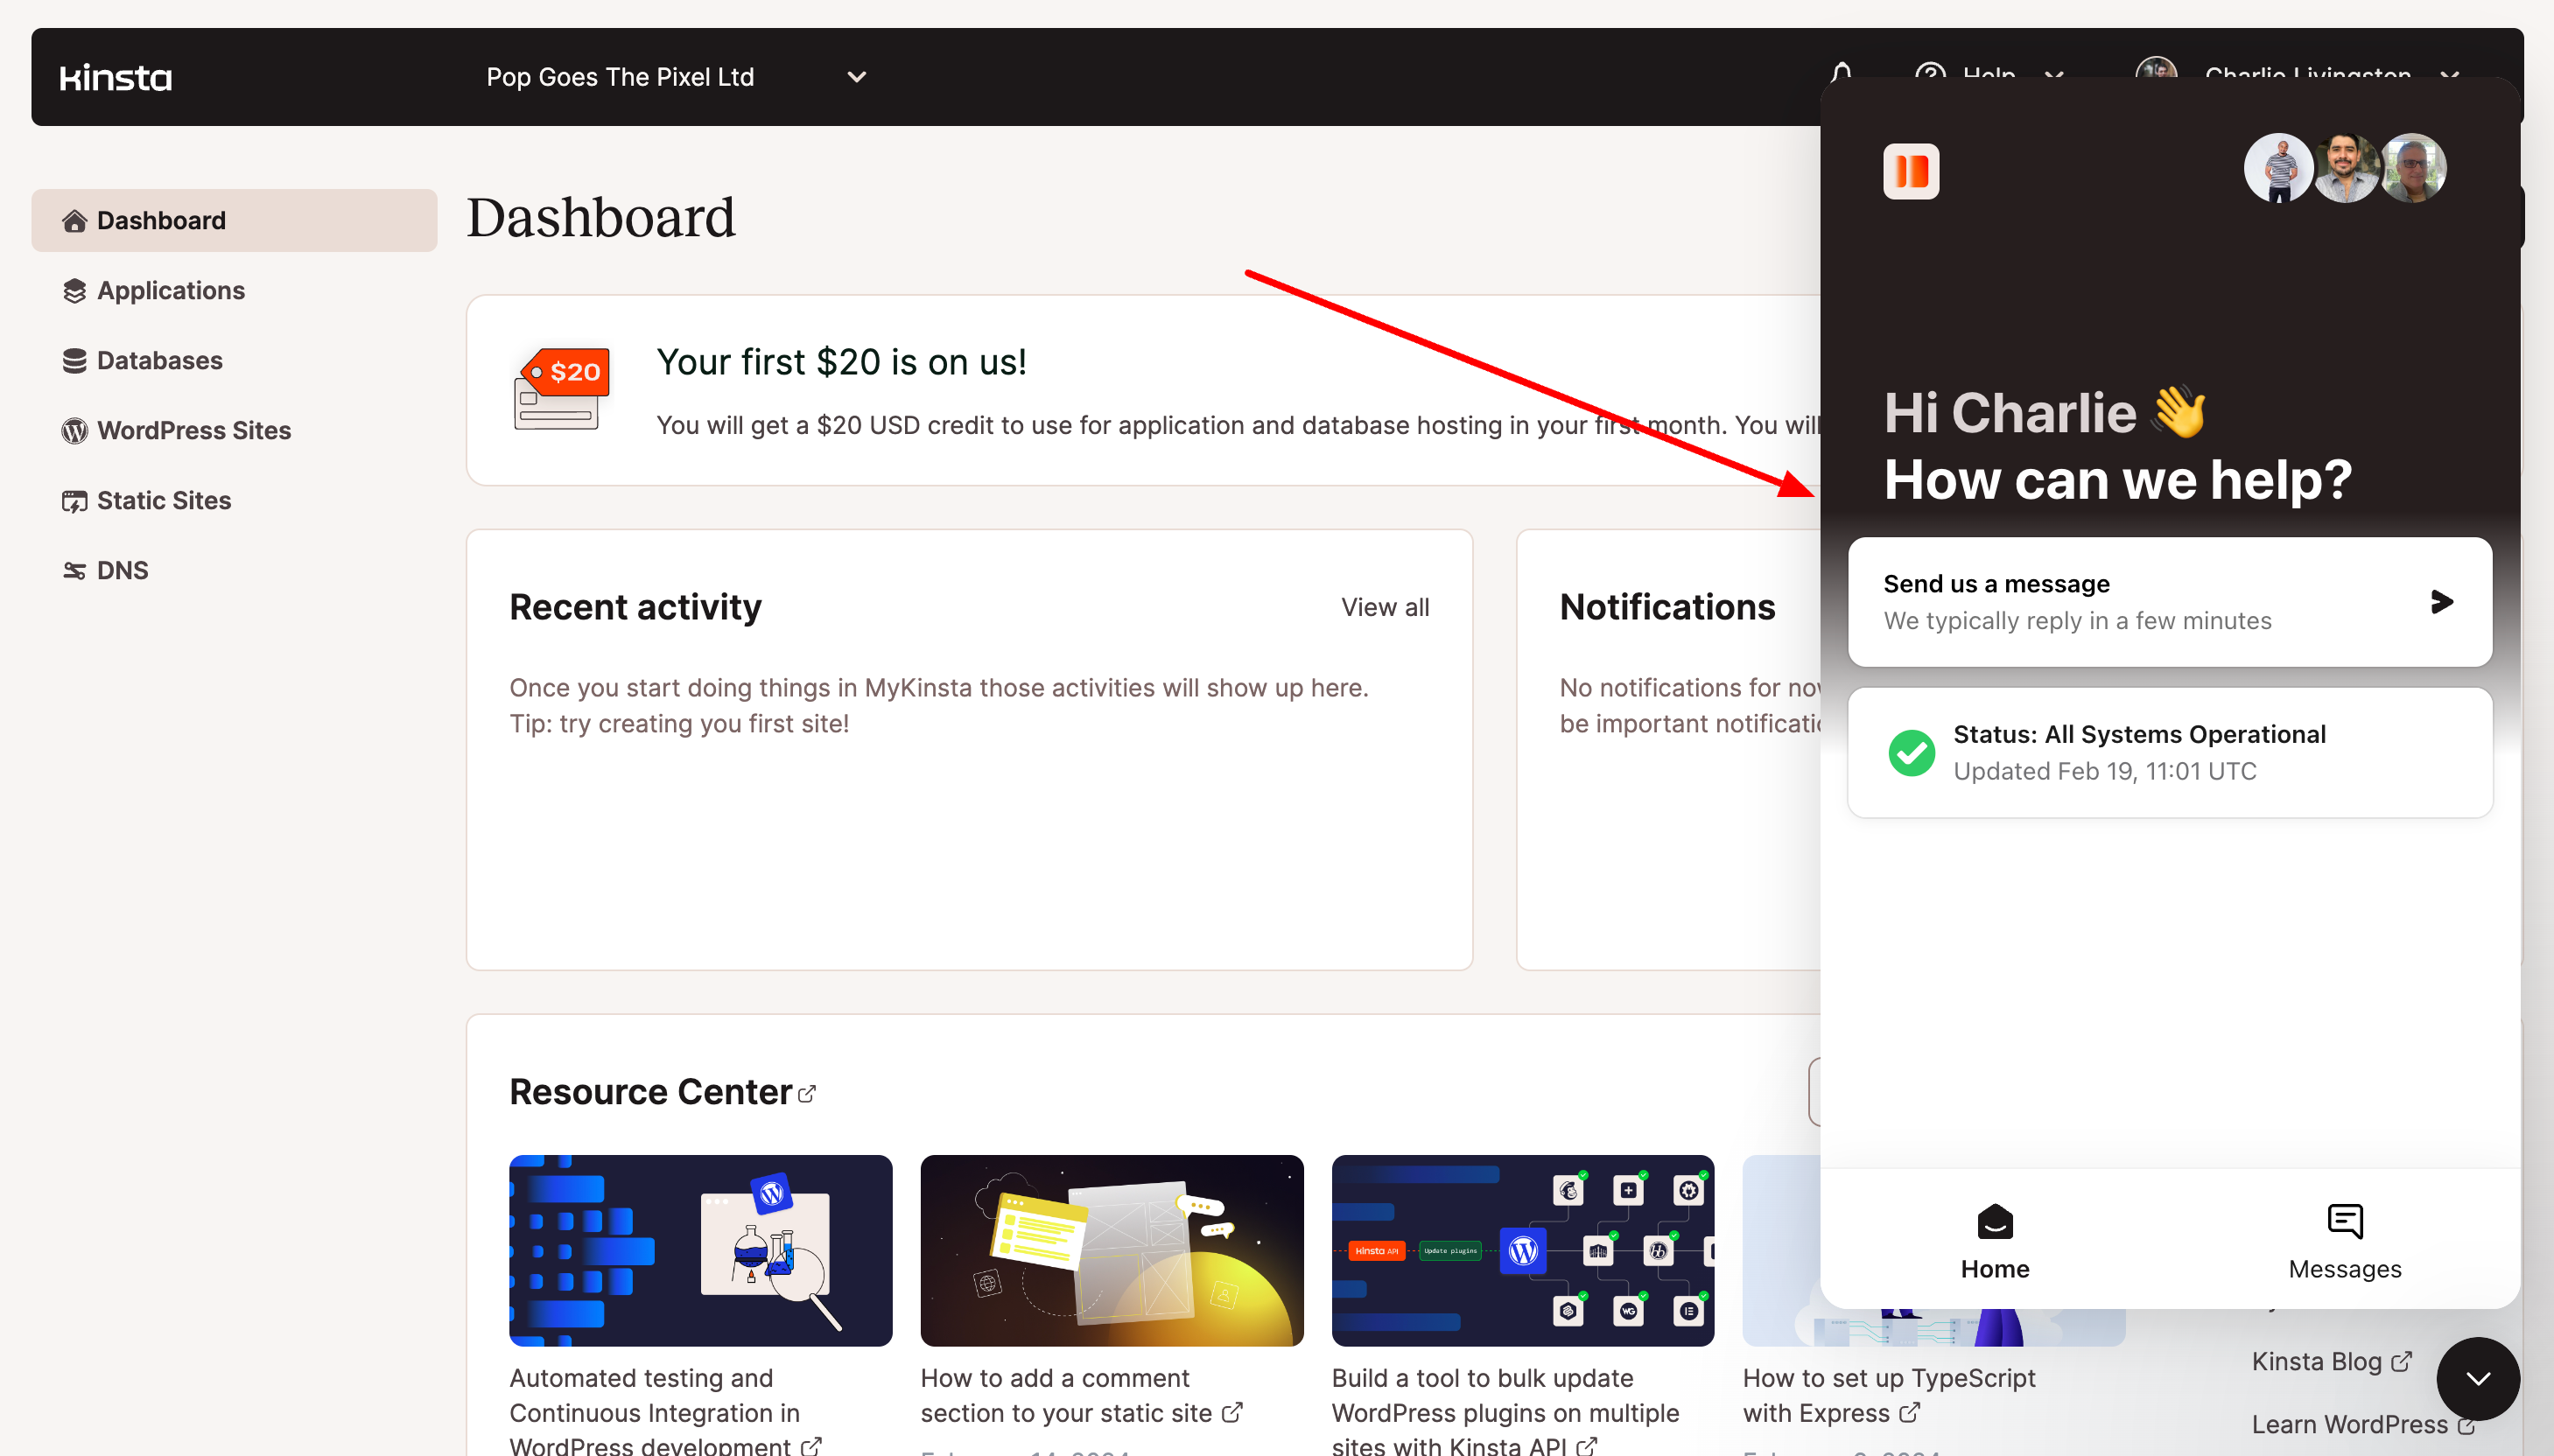Screen dimensions: 2554x1456
Task: Click 'Updated Feb 19, 11:01 UTC' text
Action: tap(2104, 771)
